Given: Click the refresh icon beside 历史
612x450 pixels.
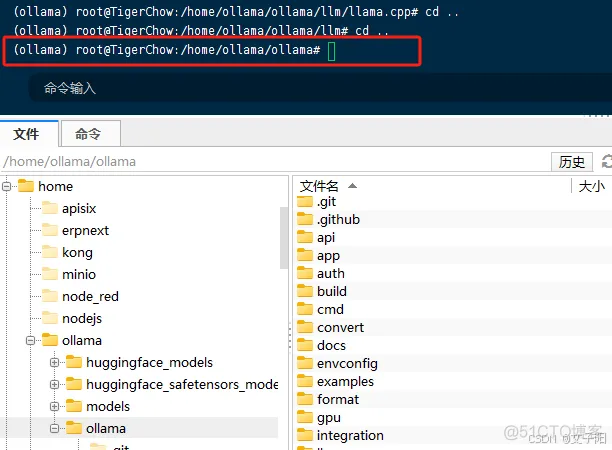Looking at the screenshot, I should 606,162.
